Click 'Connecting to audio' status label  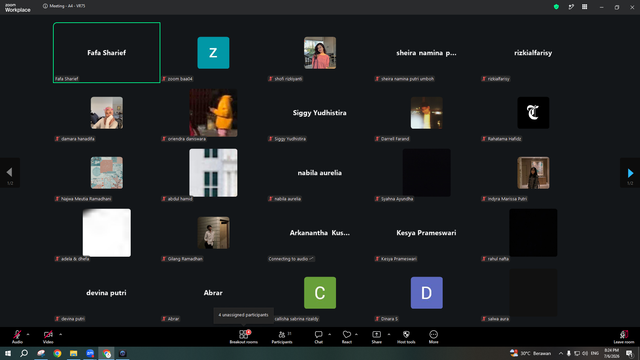click(291, 259)
